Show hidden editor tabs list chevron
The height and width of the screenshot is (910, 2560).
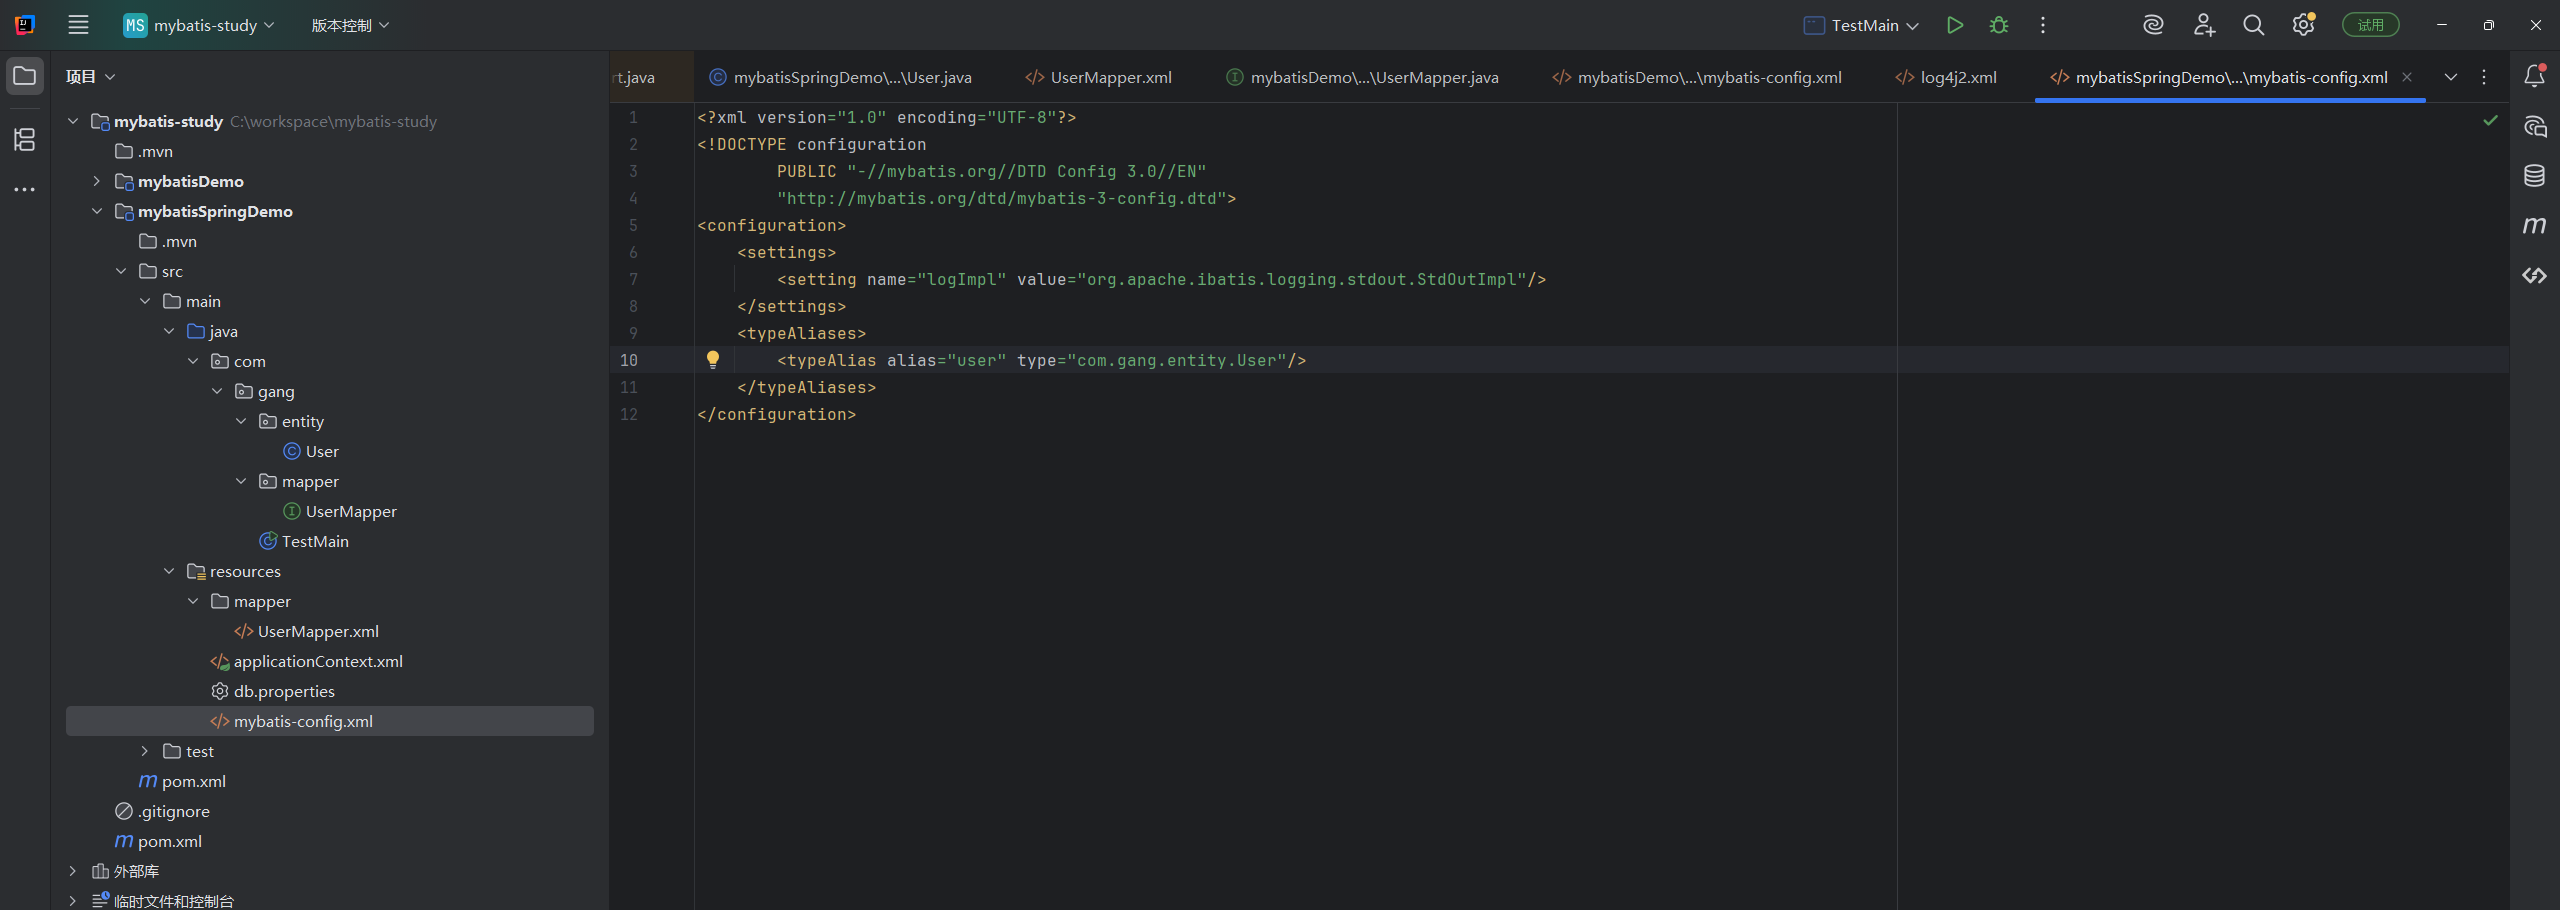[2451, 77]
